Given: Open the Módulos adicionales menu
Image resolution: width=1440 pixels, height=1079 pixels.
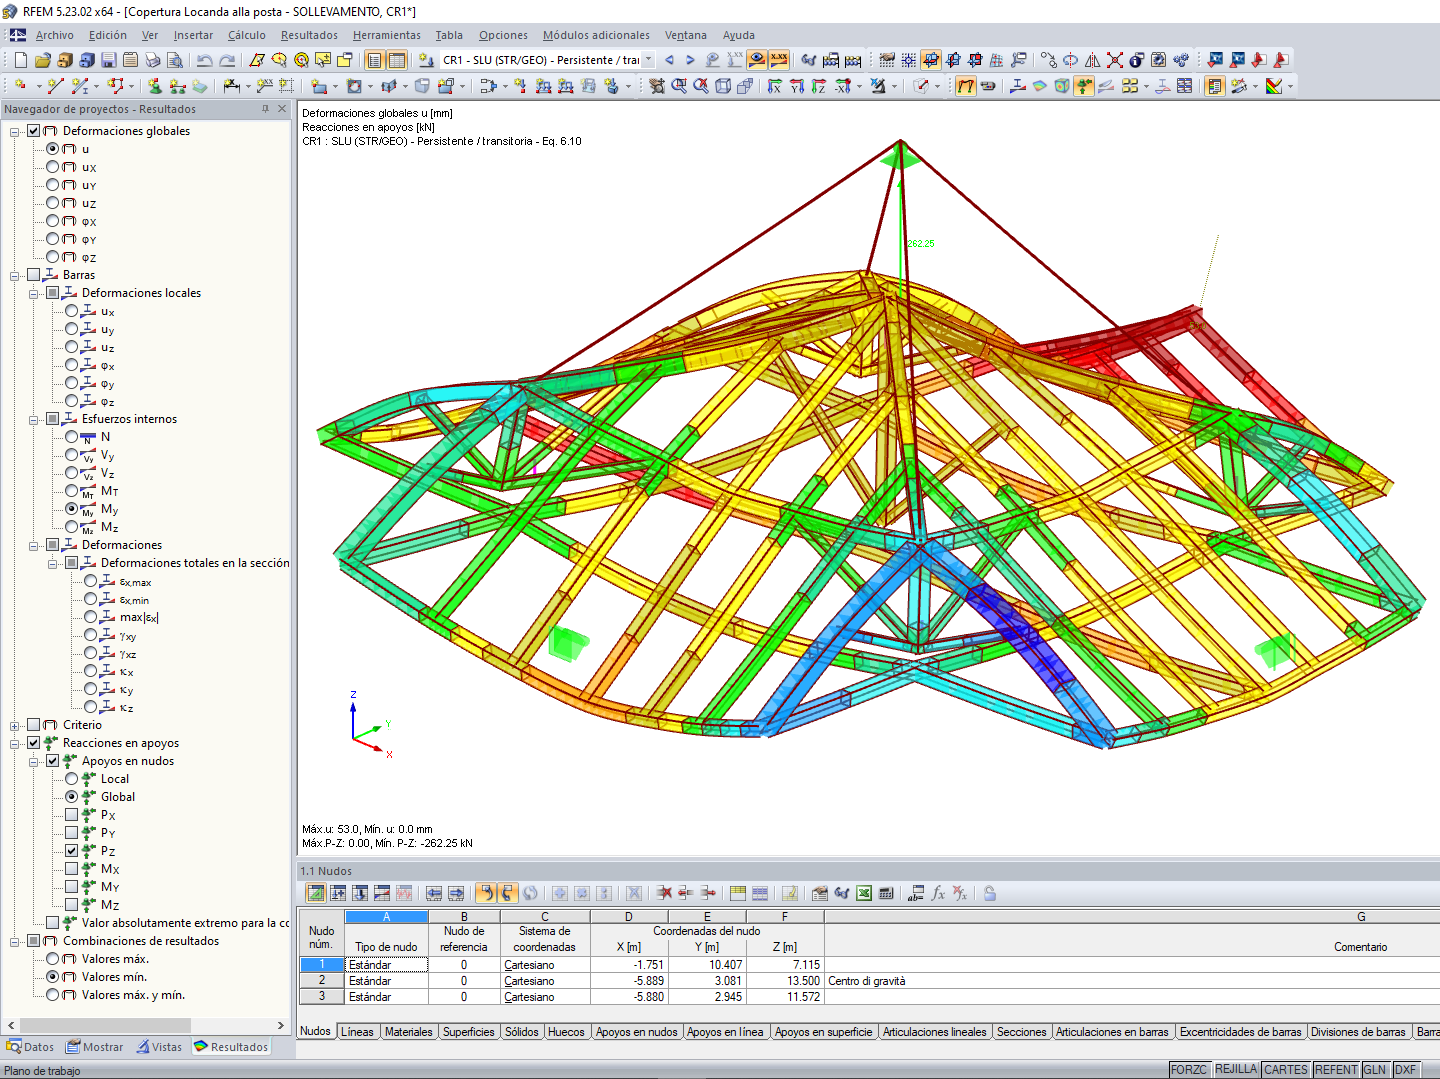Looking at the screenshot, I should pos(595,35).
